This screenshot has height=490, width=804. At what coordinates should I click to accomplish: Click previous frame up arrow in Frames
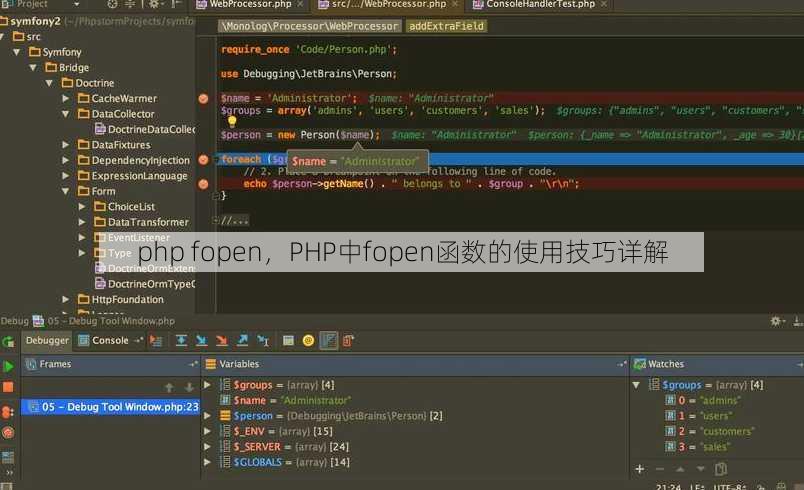click(169, 387)
